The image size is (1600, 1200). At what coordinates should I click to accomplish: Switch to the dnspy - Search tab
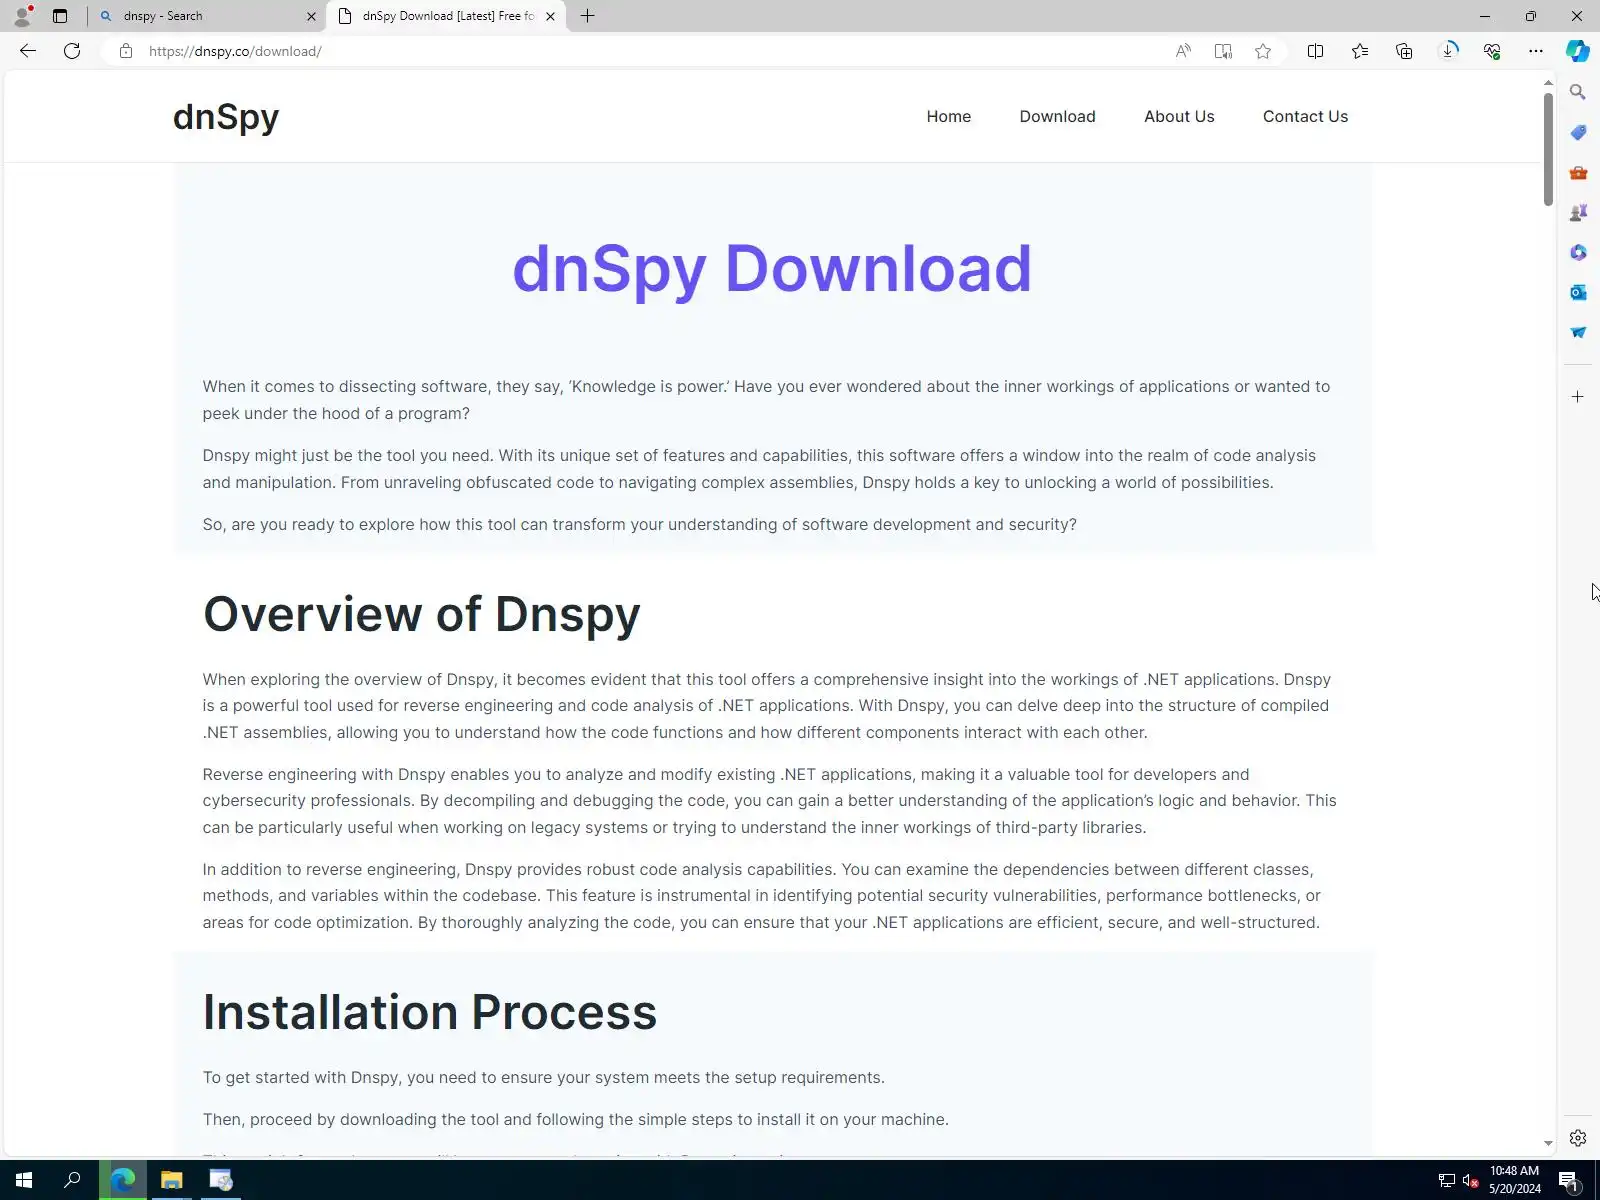tap(207, 16)
